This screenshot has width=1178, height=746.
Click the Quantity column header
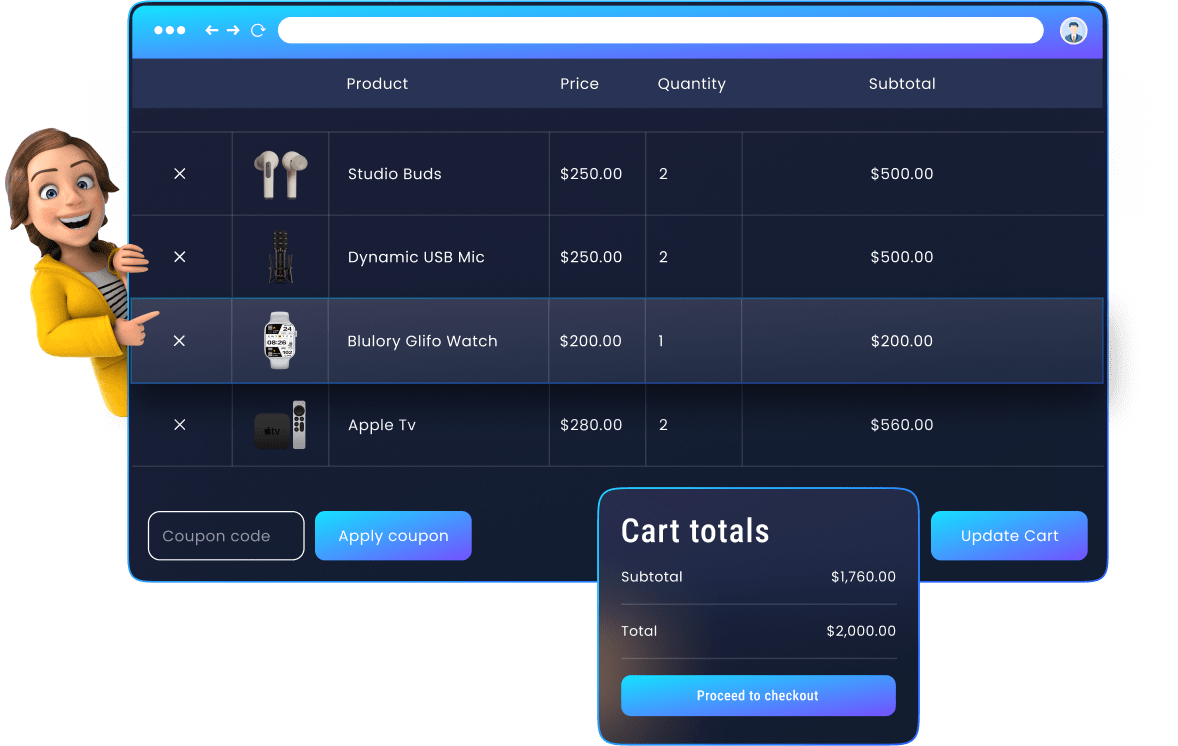692,84
